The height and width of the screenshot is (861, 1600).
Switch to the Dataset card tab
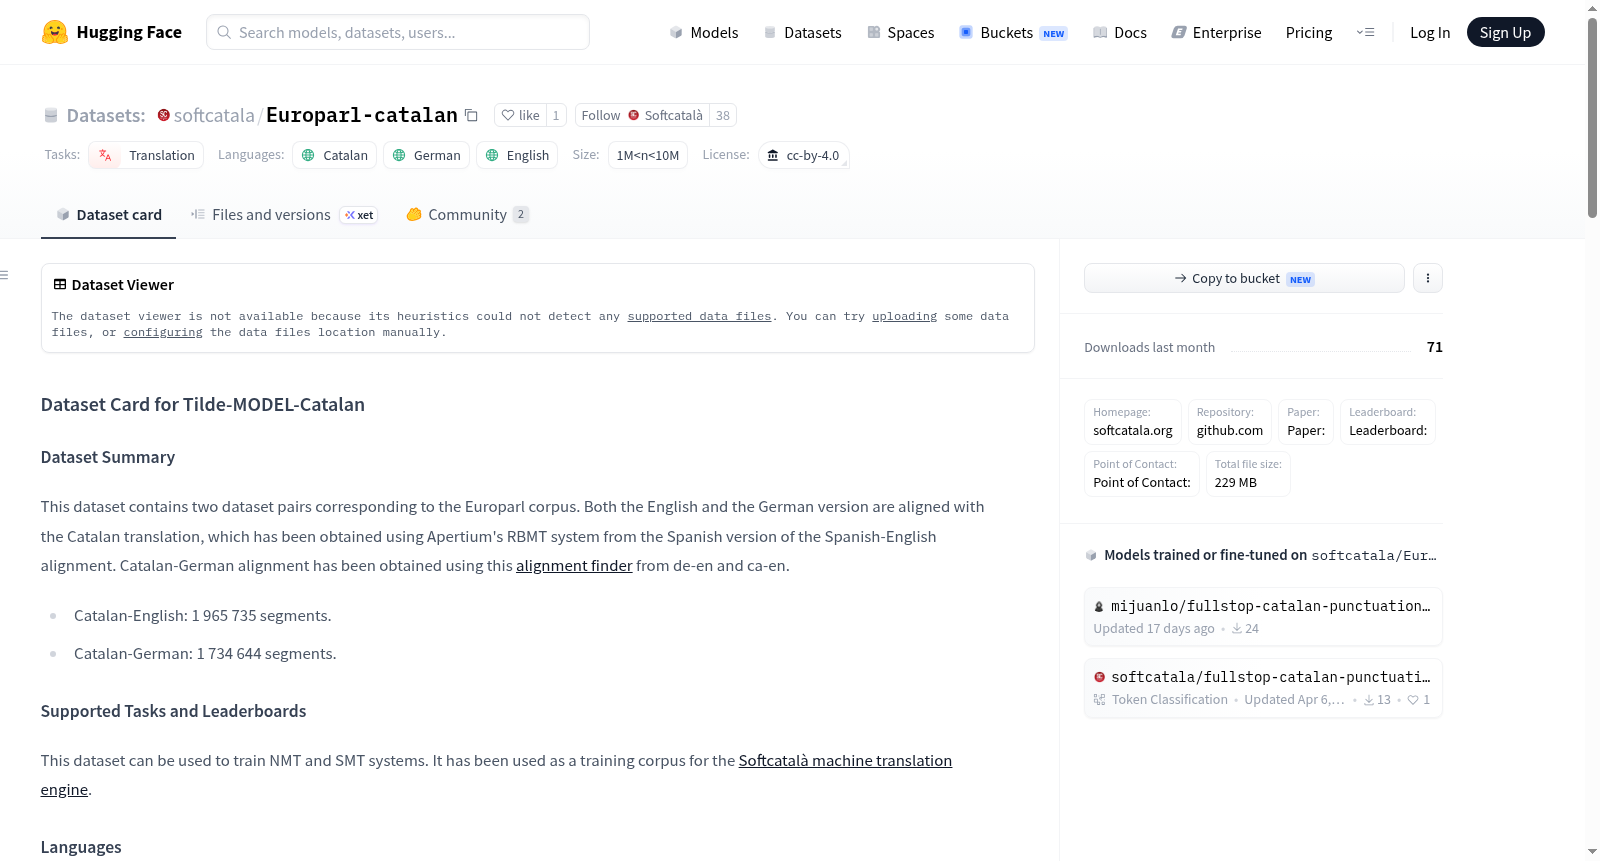[108, 214]
